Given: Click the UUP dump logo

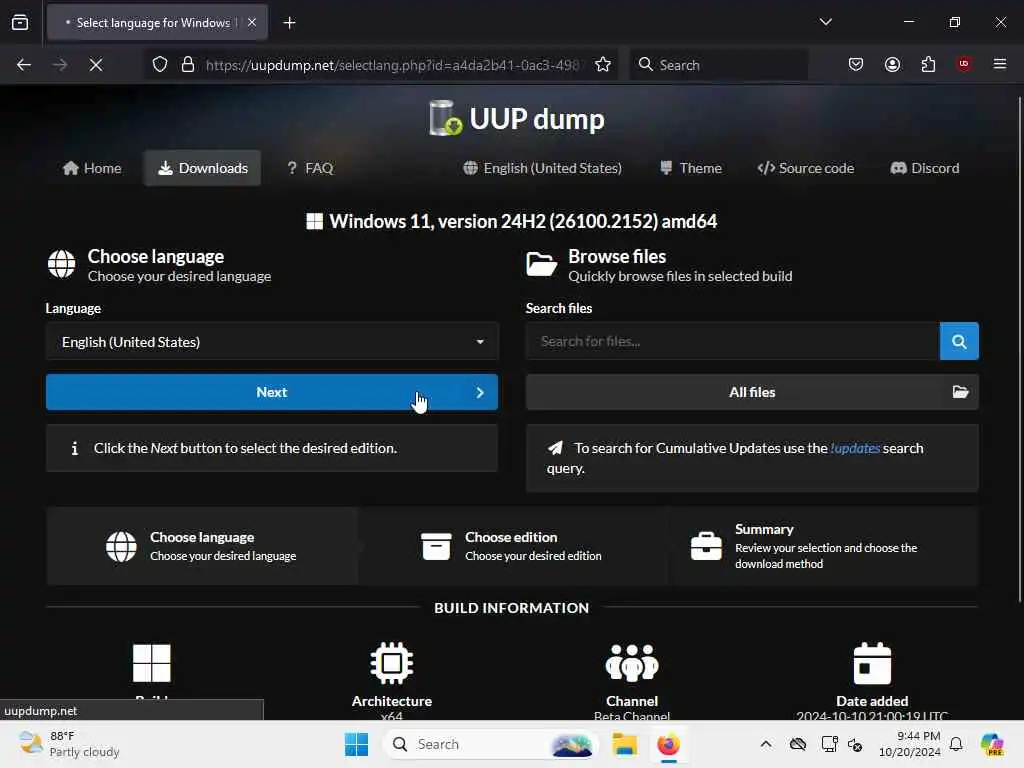Looking at the screenshot, I should point(517,118).
